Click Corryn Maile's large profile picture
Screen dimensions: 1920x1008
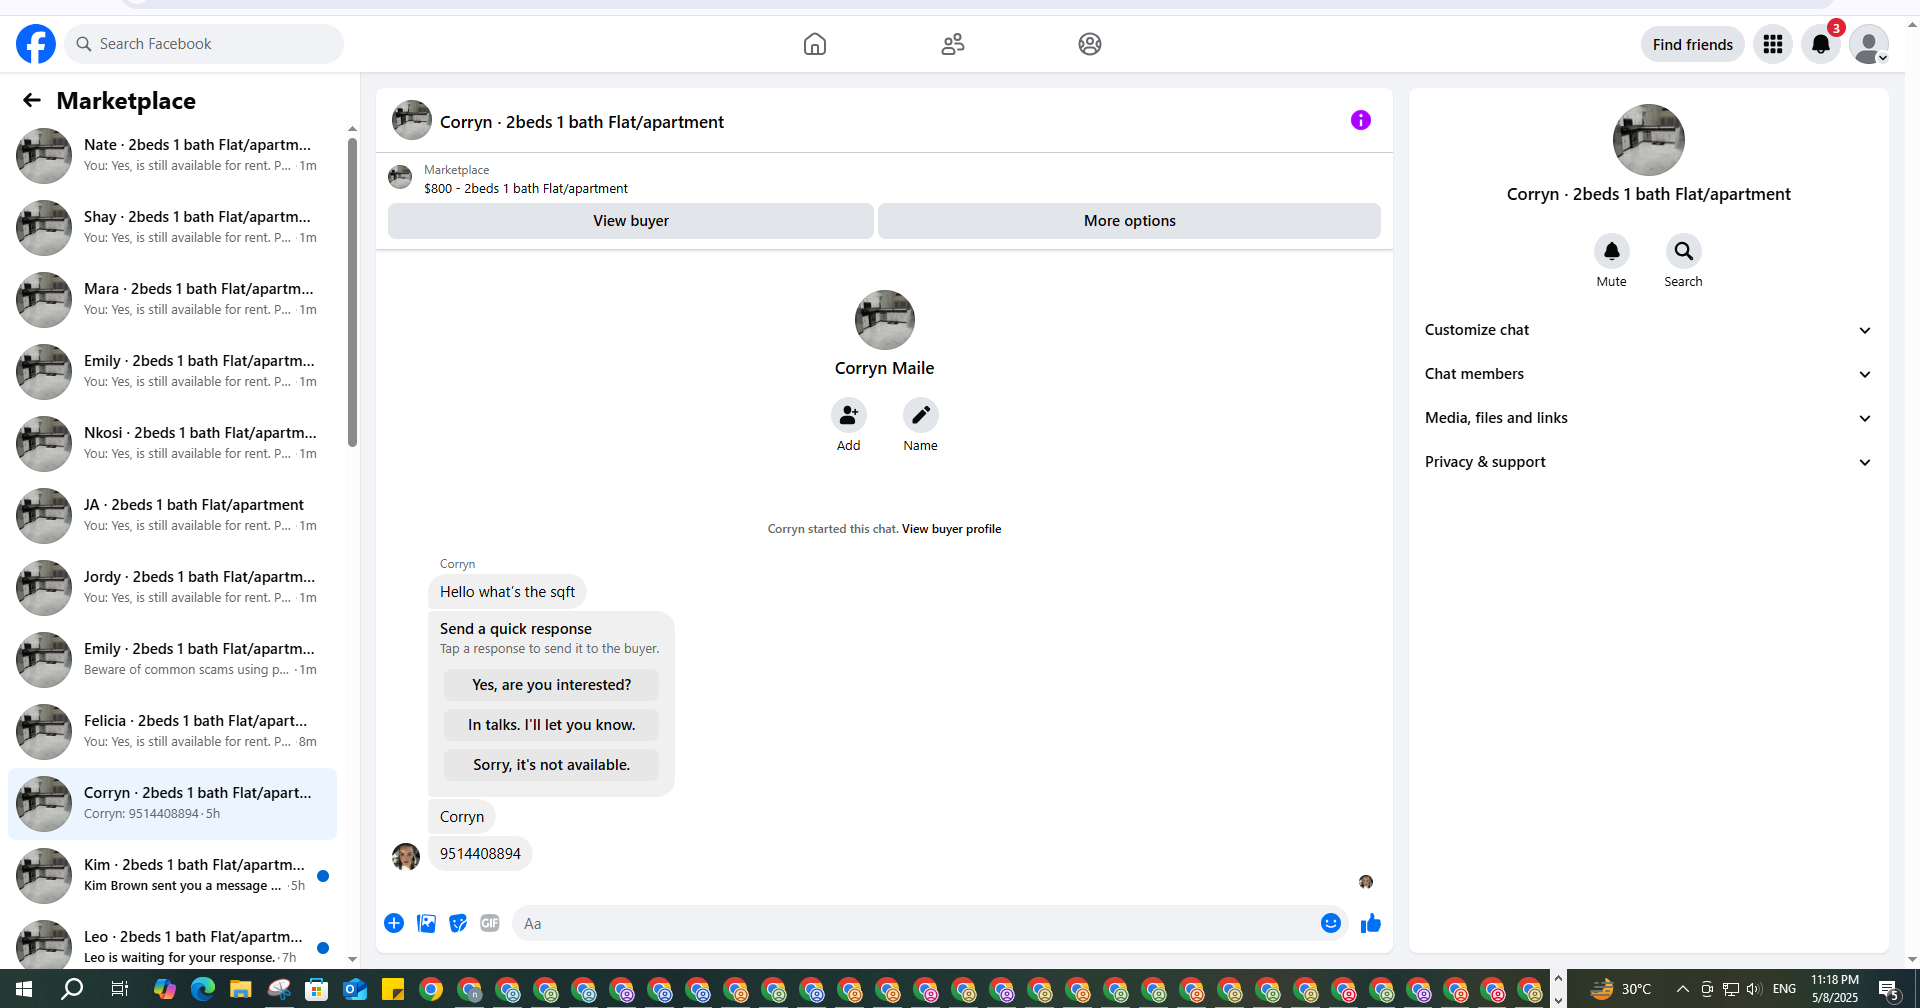coord(885,320)
